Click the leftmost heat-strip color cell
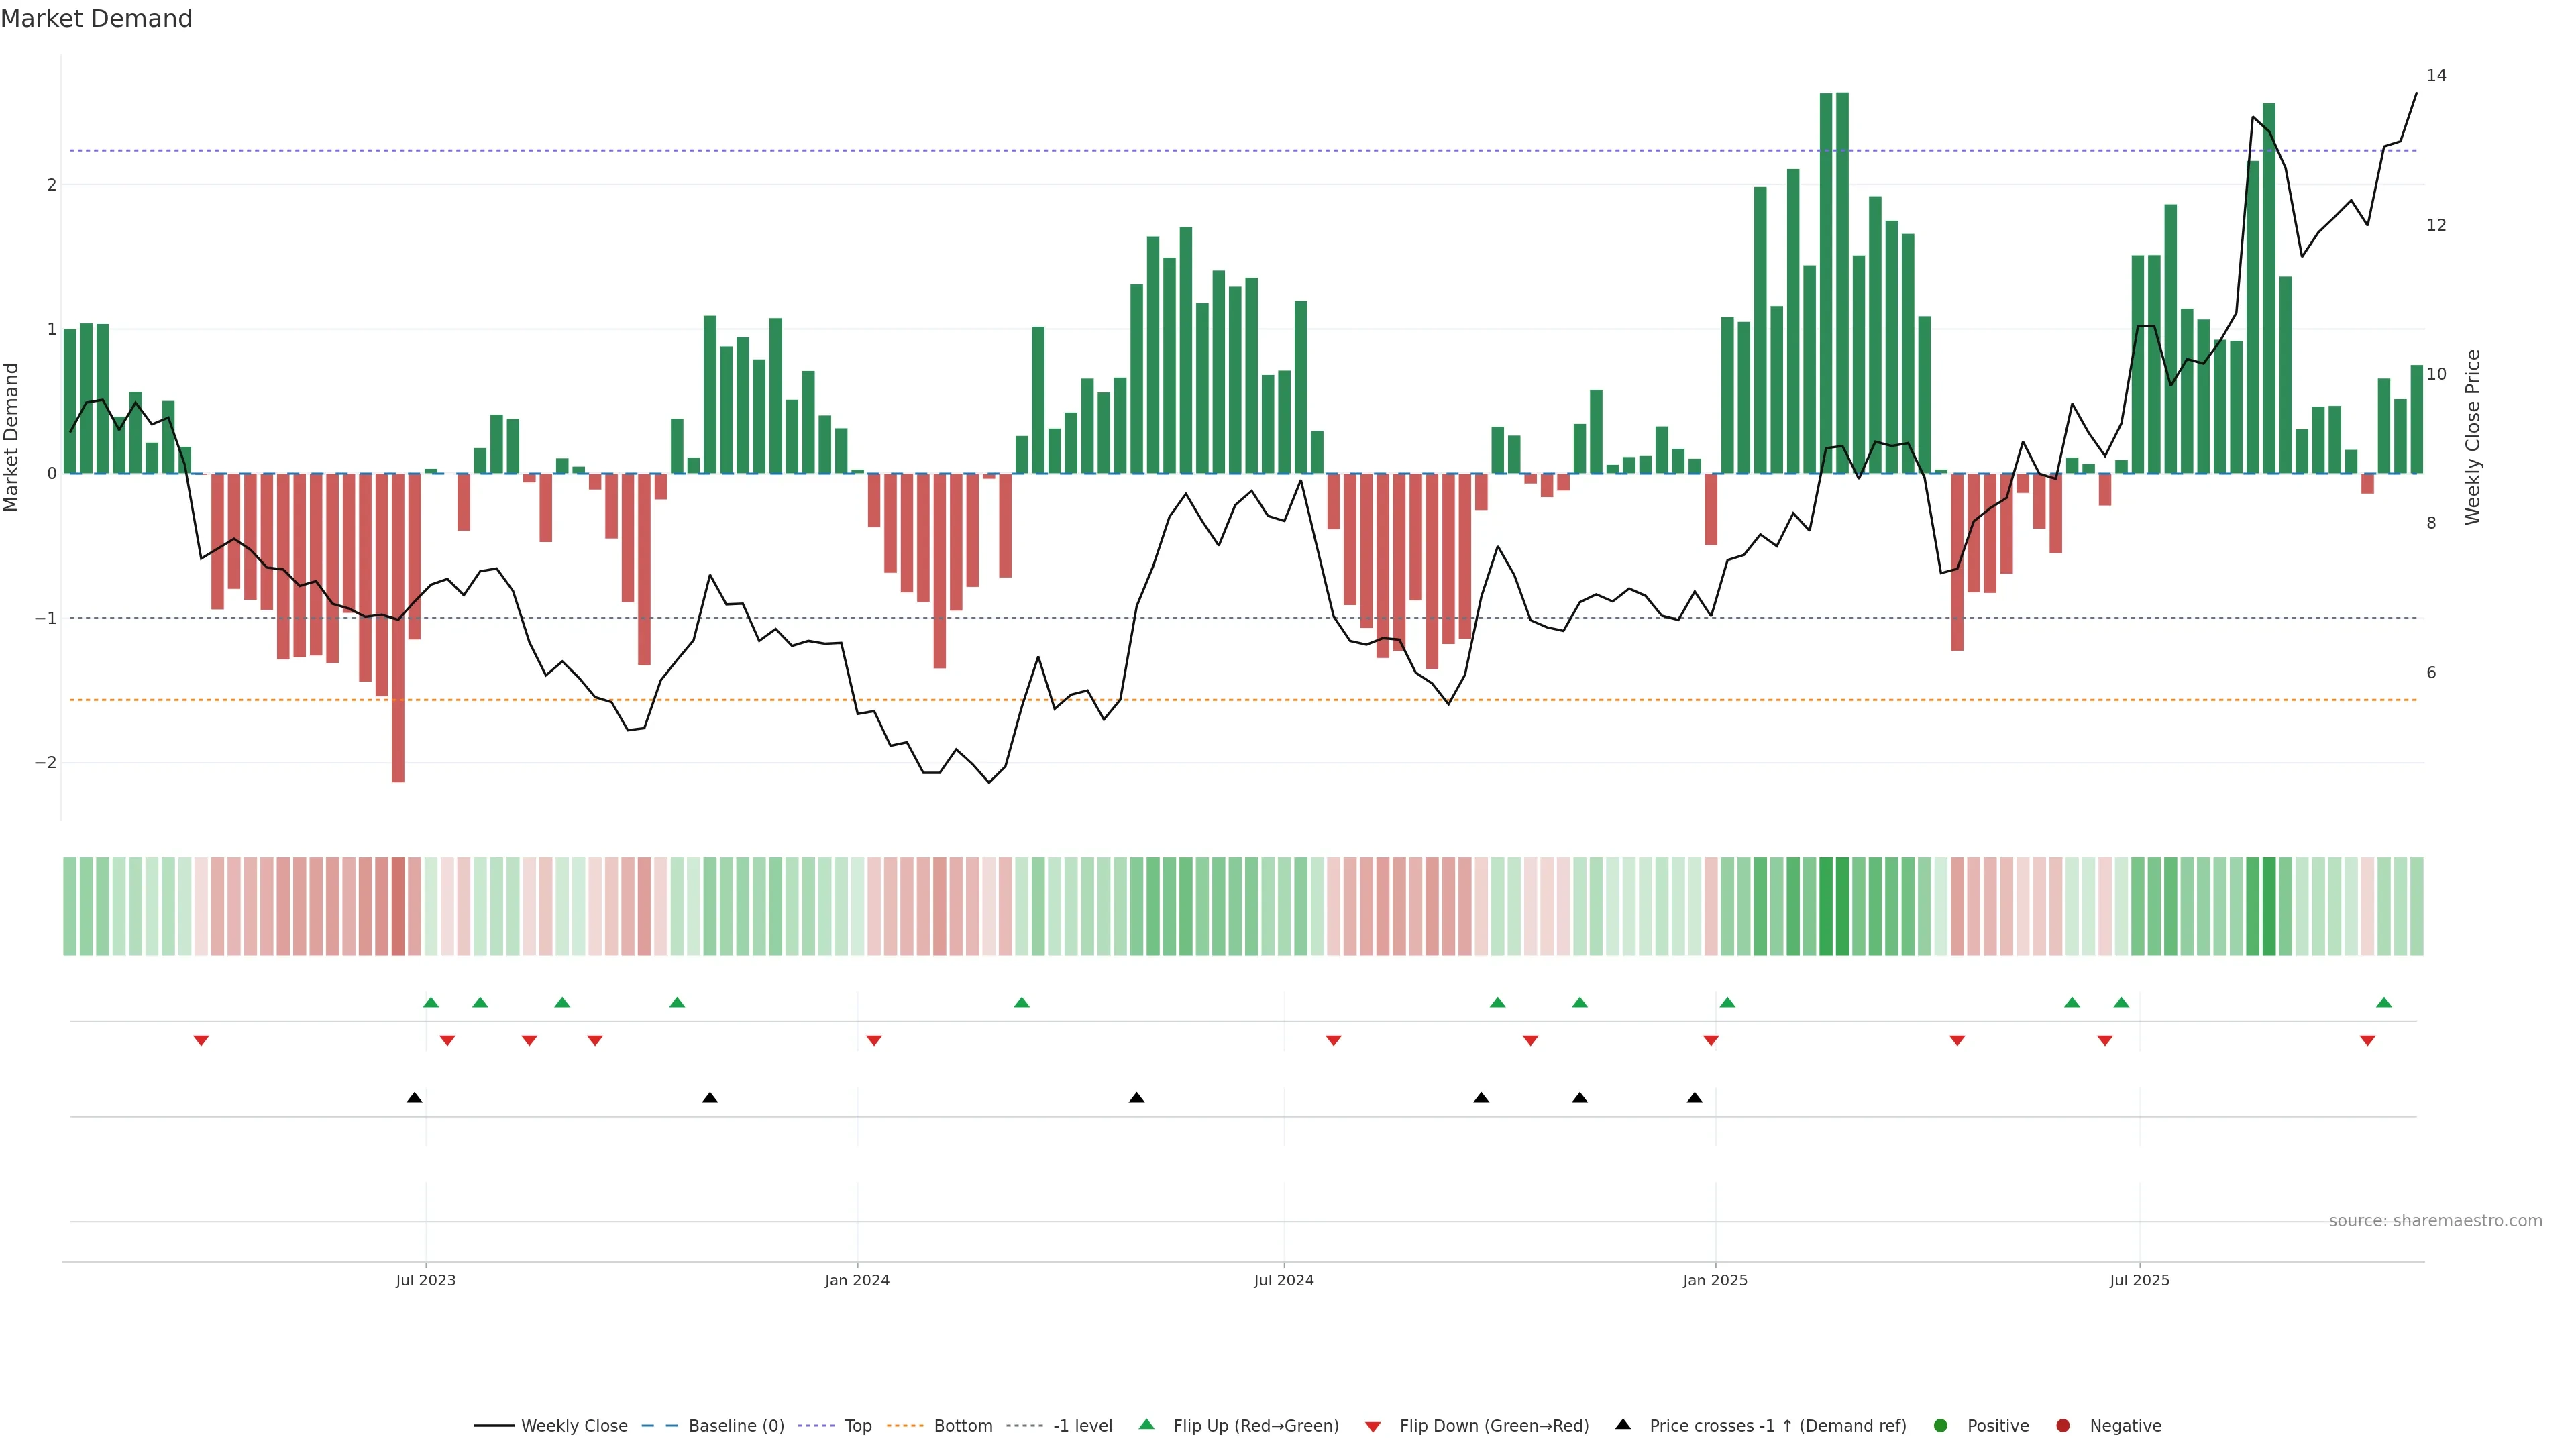2576x1449 pixels. pyautogui.click(x=69, y=906)
